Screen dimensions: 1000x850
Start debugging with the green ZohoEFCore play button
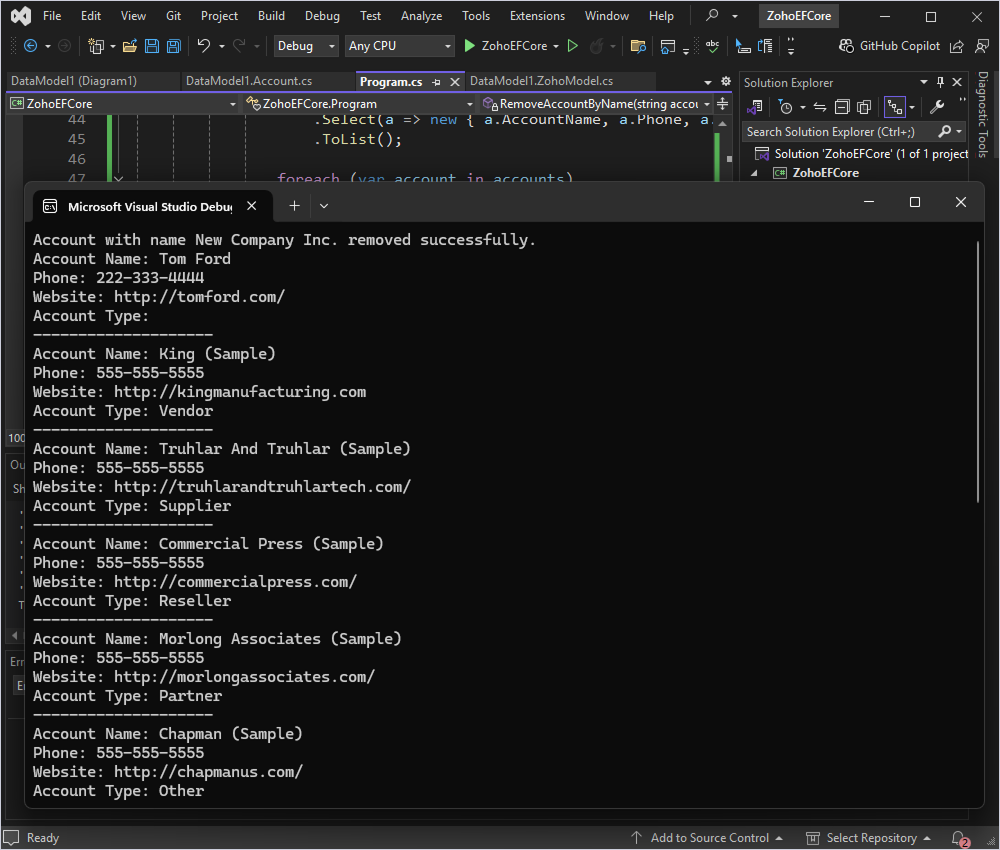pos(470,46)
